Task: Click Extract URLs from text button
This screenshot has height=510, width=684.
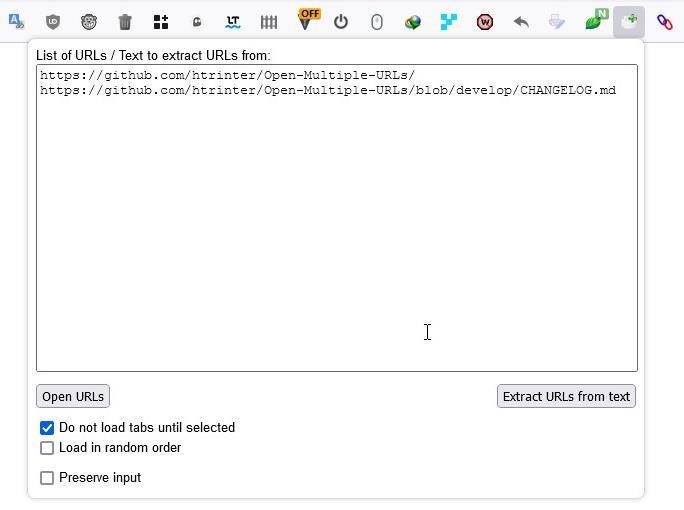Action: point(566,396)
